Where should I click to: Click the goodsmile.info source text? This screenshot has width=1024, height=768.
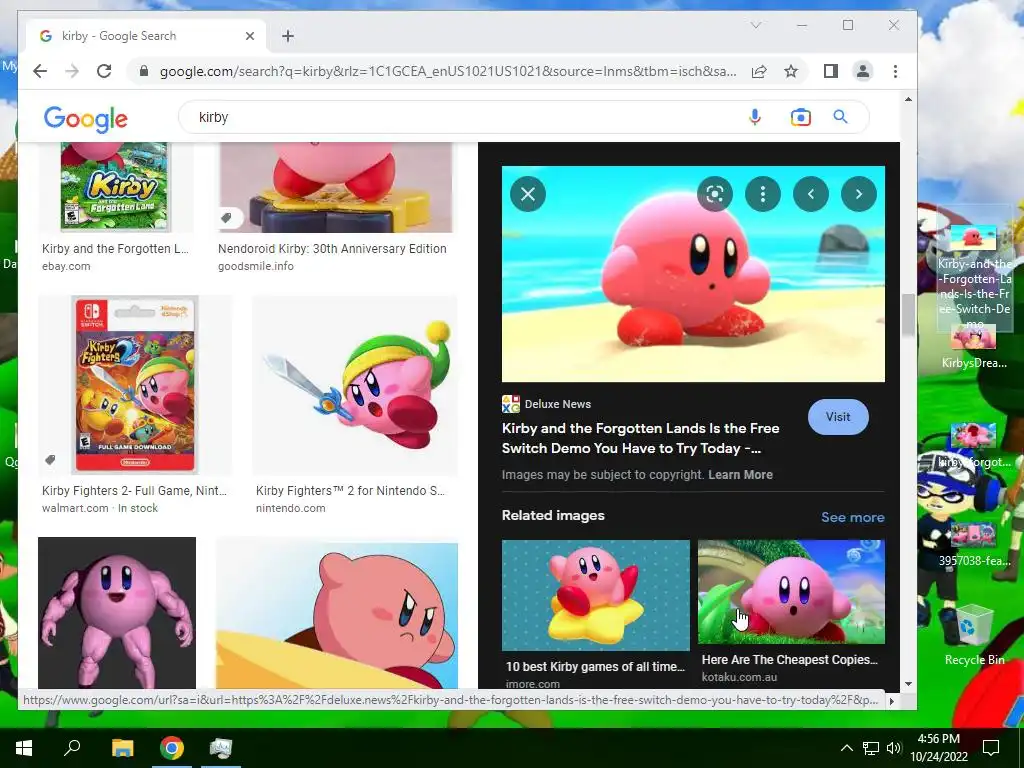[255, 266]
